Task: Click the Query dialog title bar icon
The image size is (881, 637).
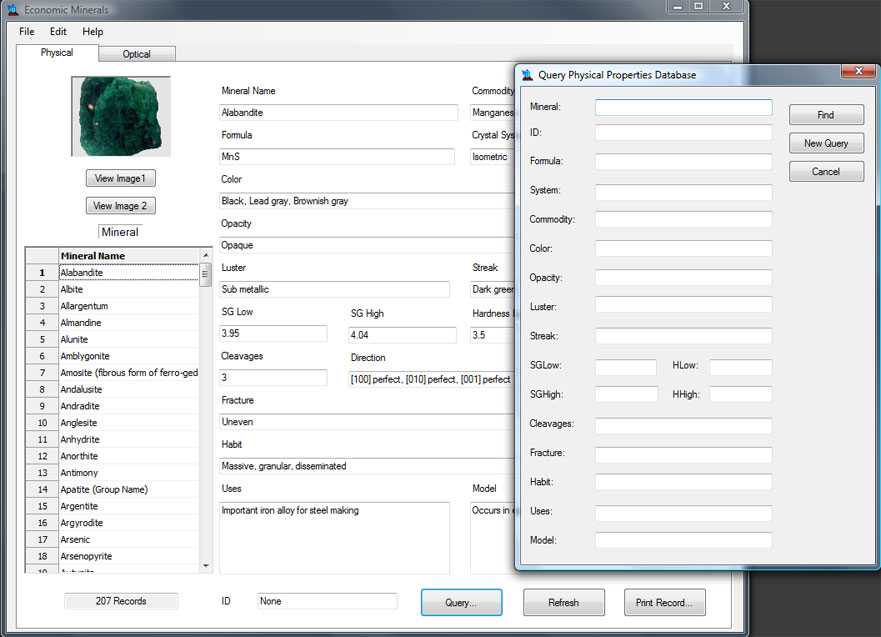Action: click(527, 75)
